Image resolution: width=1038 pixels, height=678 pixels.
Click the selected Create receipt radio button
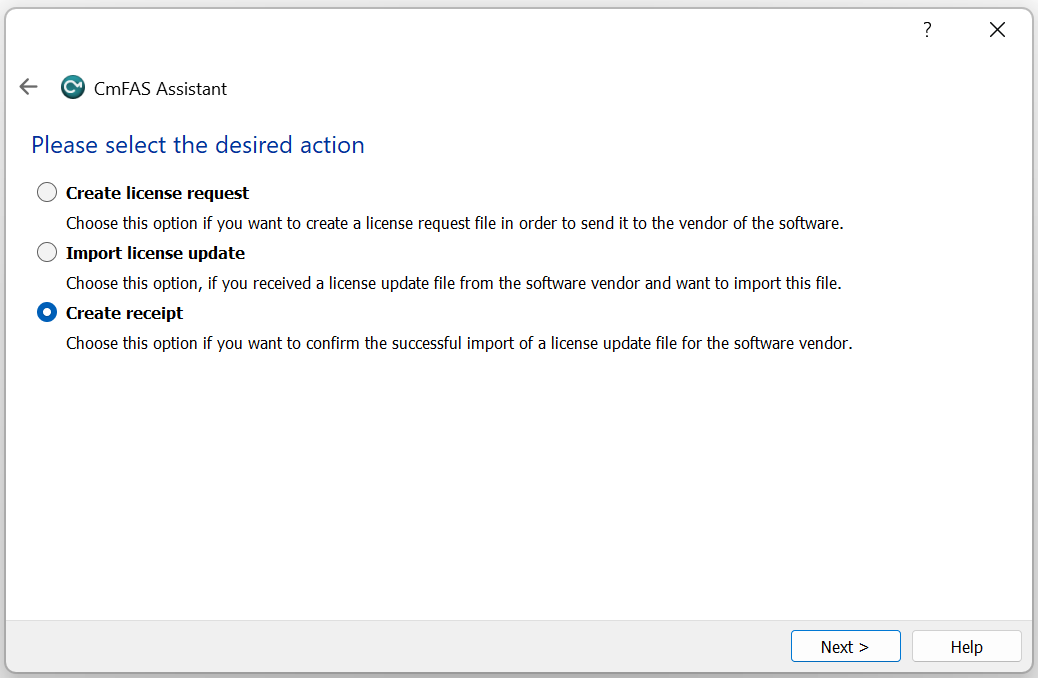[x=47, y=313]
